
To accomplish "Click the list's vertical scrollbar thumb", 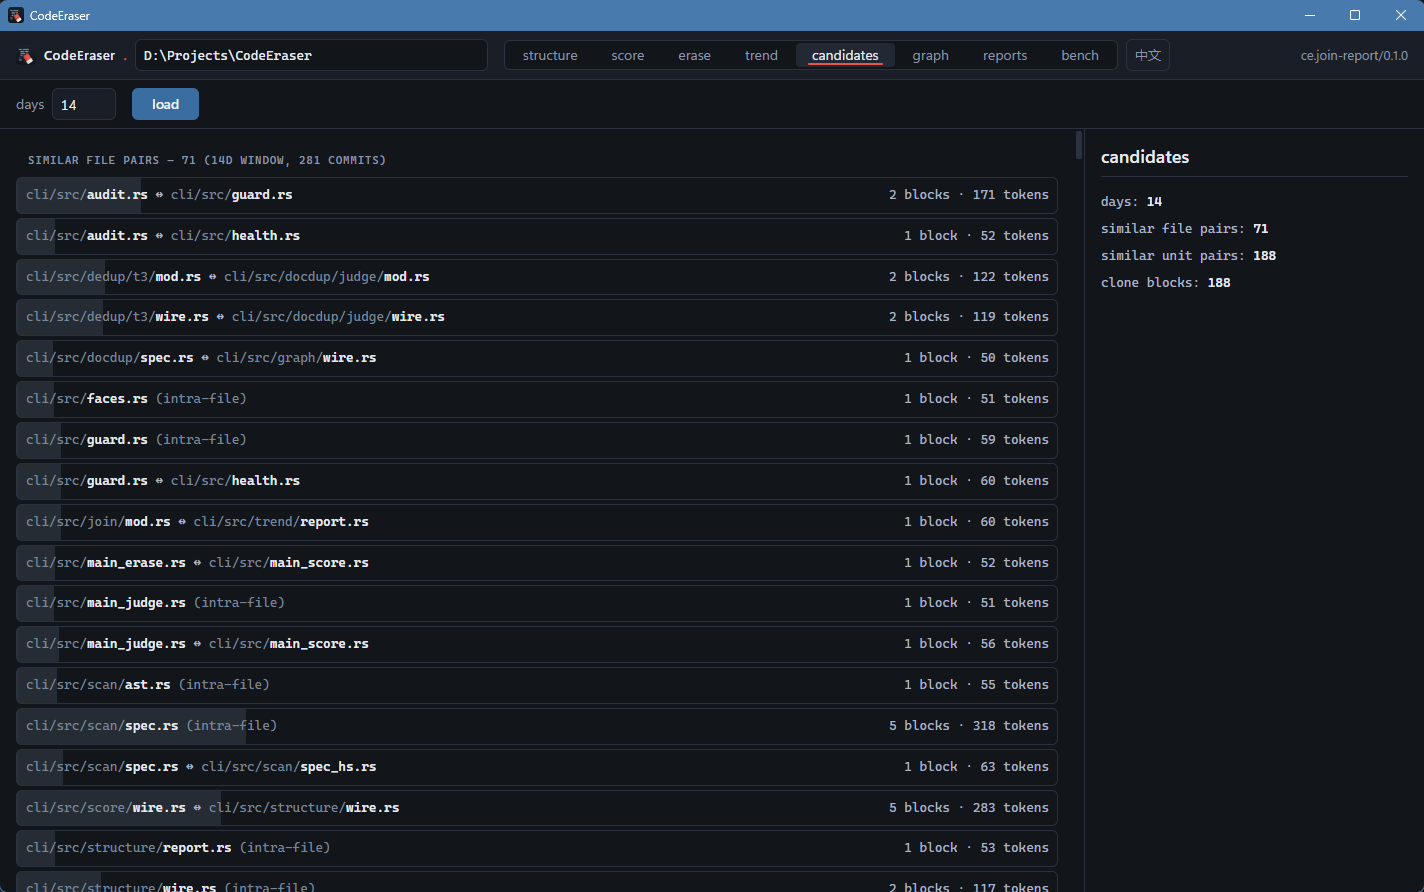I will 1078,145.
